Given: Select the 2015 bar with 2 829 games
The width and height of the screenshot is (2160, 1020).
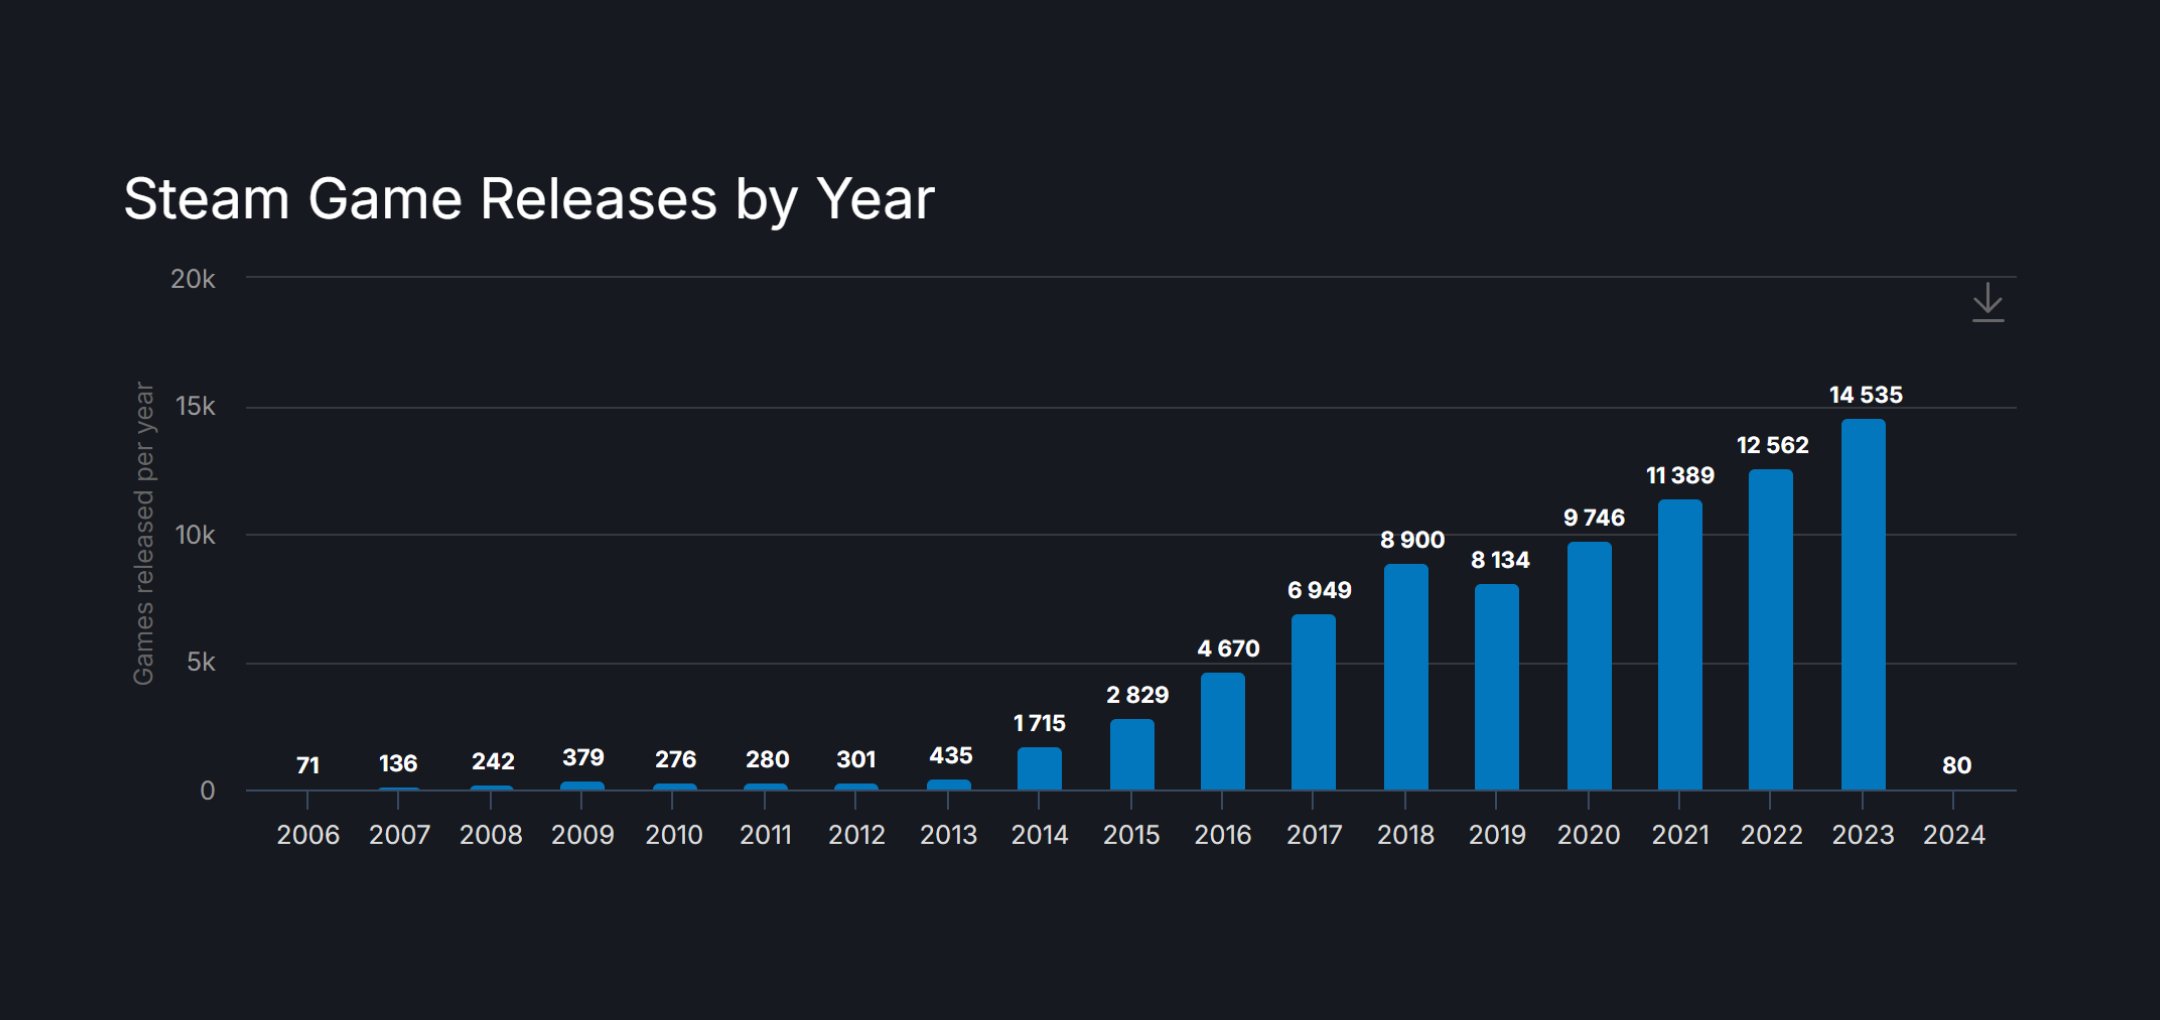Looking at the screenshot, I should click(1131, 755).
